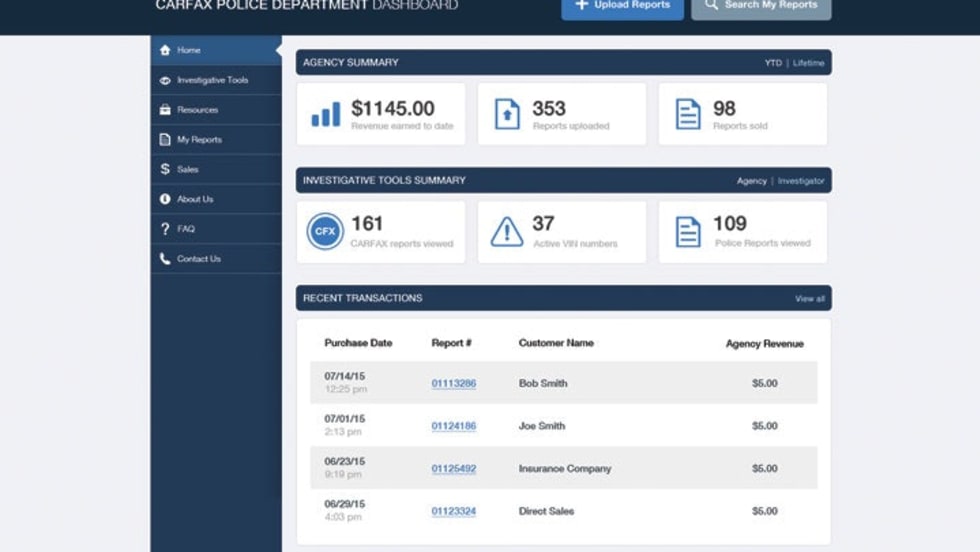Click View all in Recent Transactions

809,299
